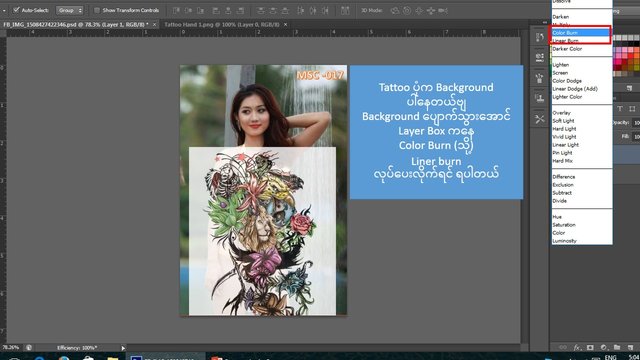Collapse the panel dock double-arrow

(x=544, y=22)
